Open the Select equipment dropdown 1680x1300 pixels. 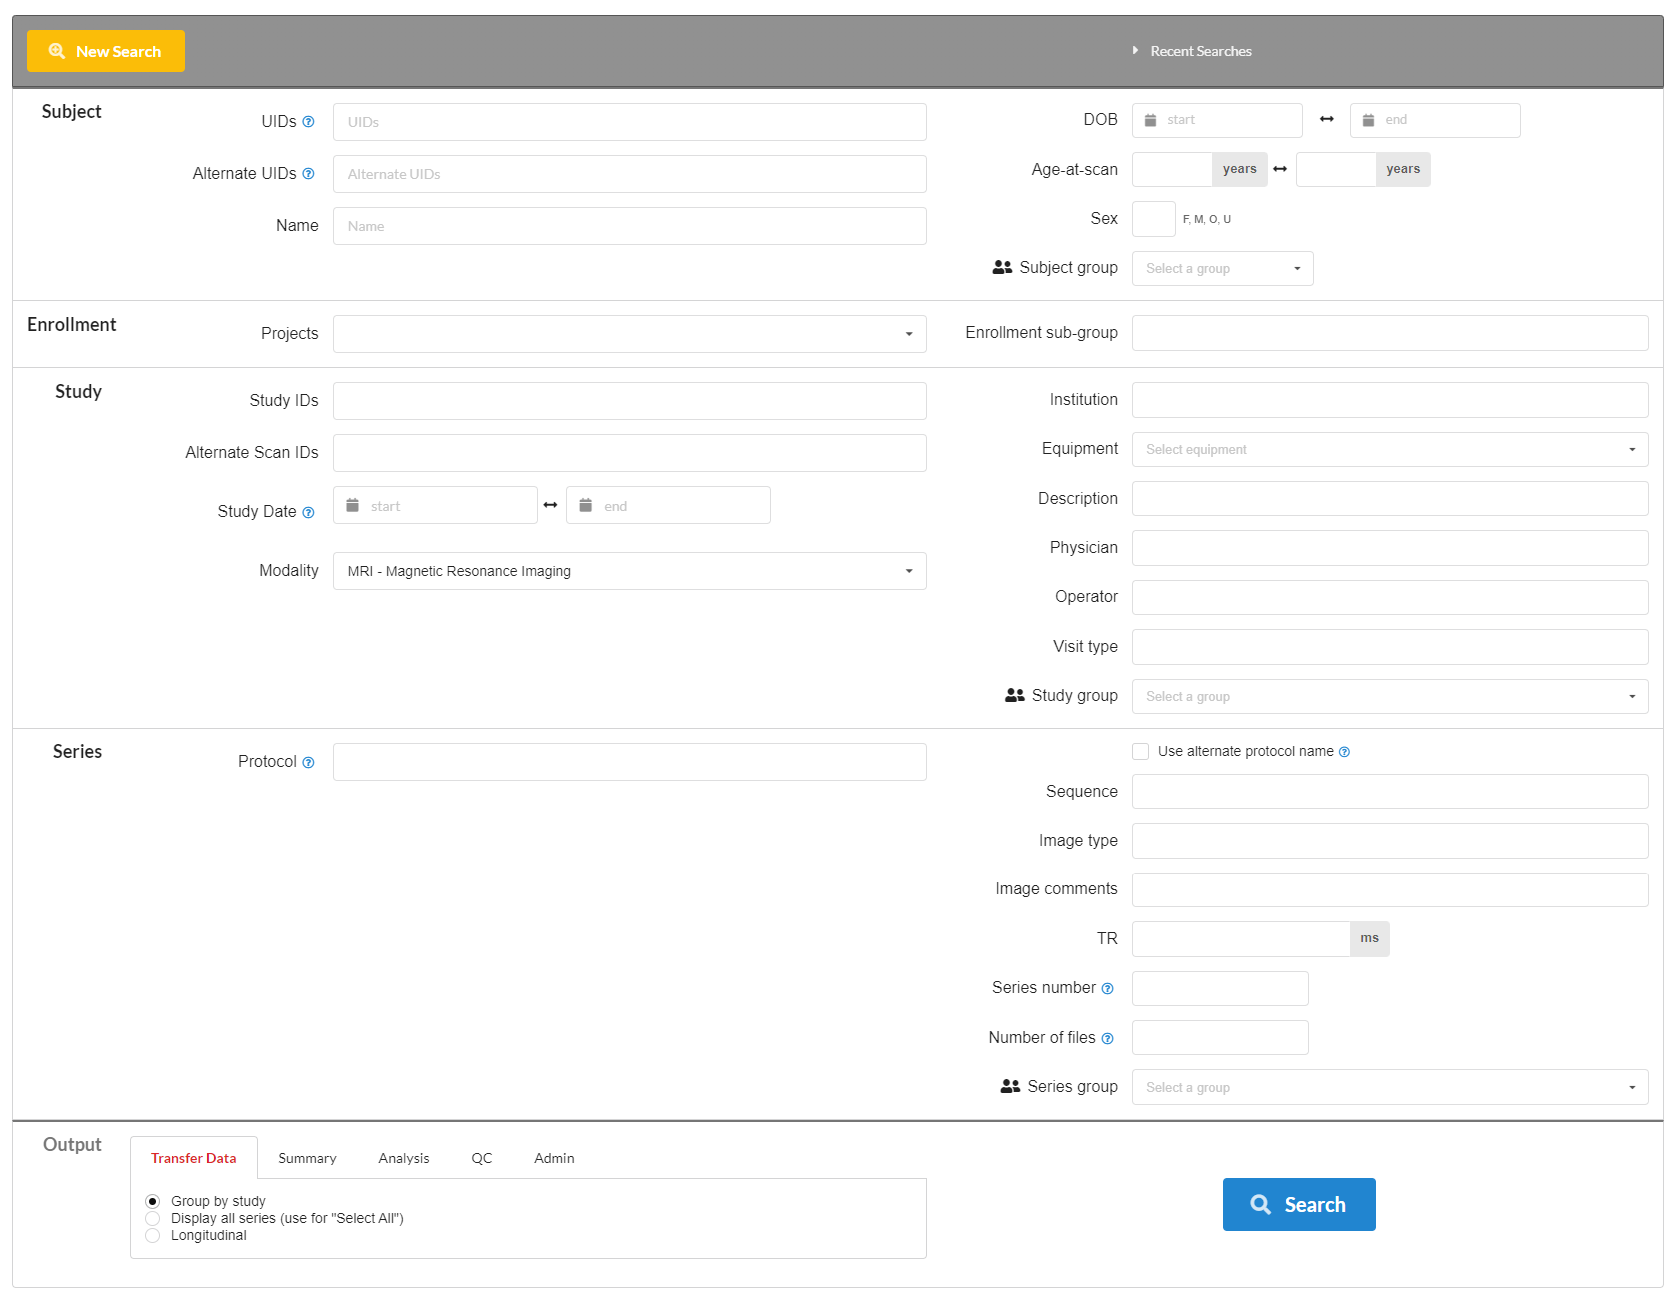[1389, 450]
